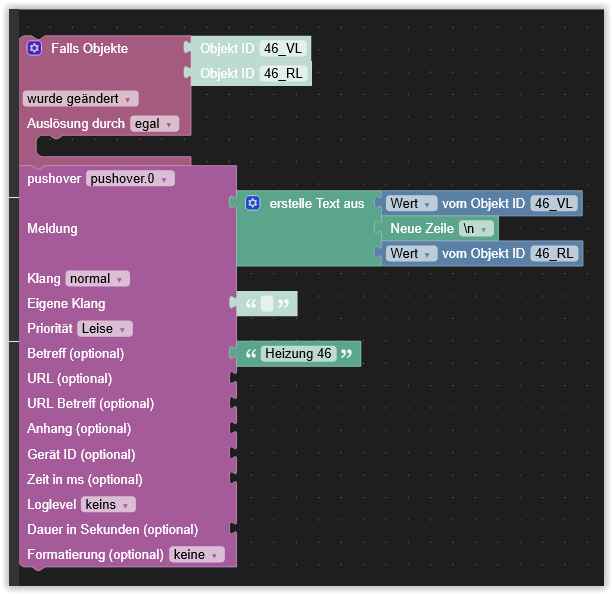This screenshot has height=594, width=612.
Task: Click Neue Zeile block label
Action: click(422, 228)
